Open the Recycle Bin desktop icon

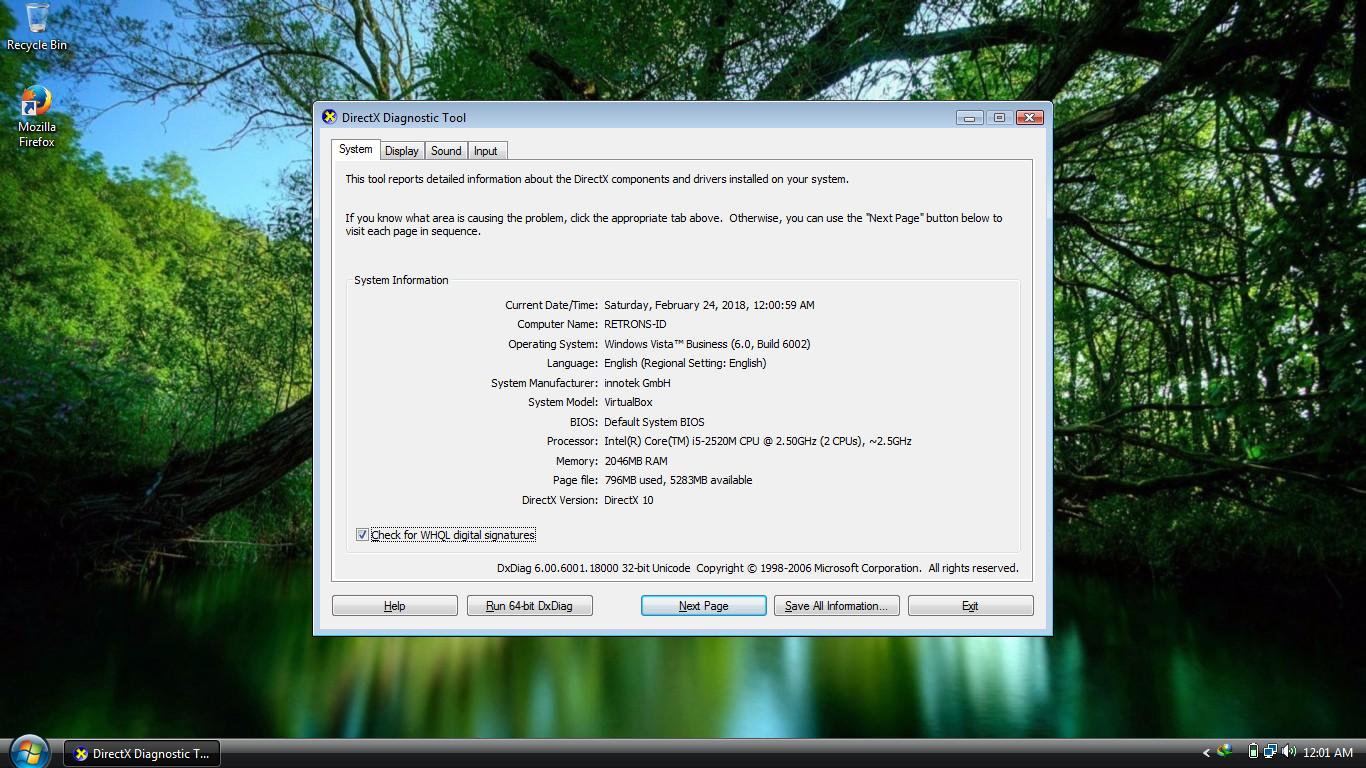37,27
